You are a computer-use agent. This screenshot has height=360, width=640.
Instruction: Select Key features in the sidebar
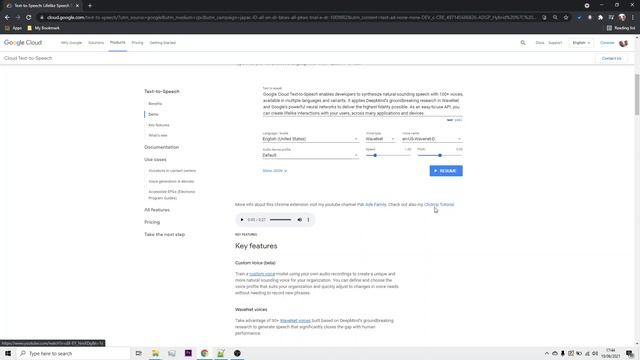click(159, 125)
